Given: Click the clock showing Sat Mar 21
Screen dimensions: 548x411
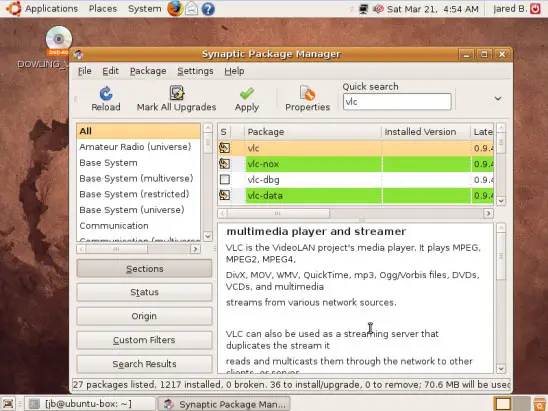Looking at the screenshot, I should tap(433, 9).
